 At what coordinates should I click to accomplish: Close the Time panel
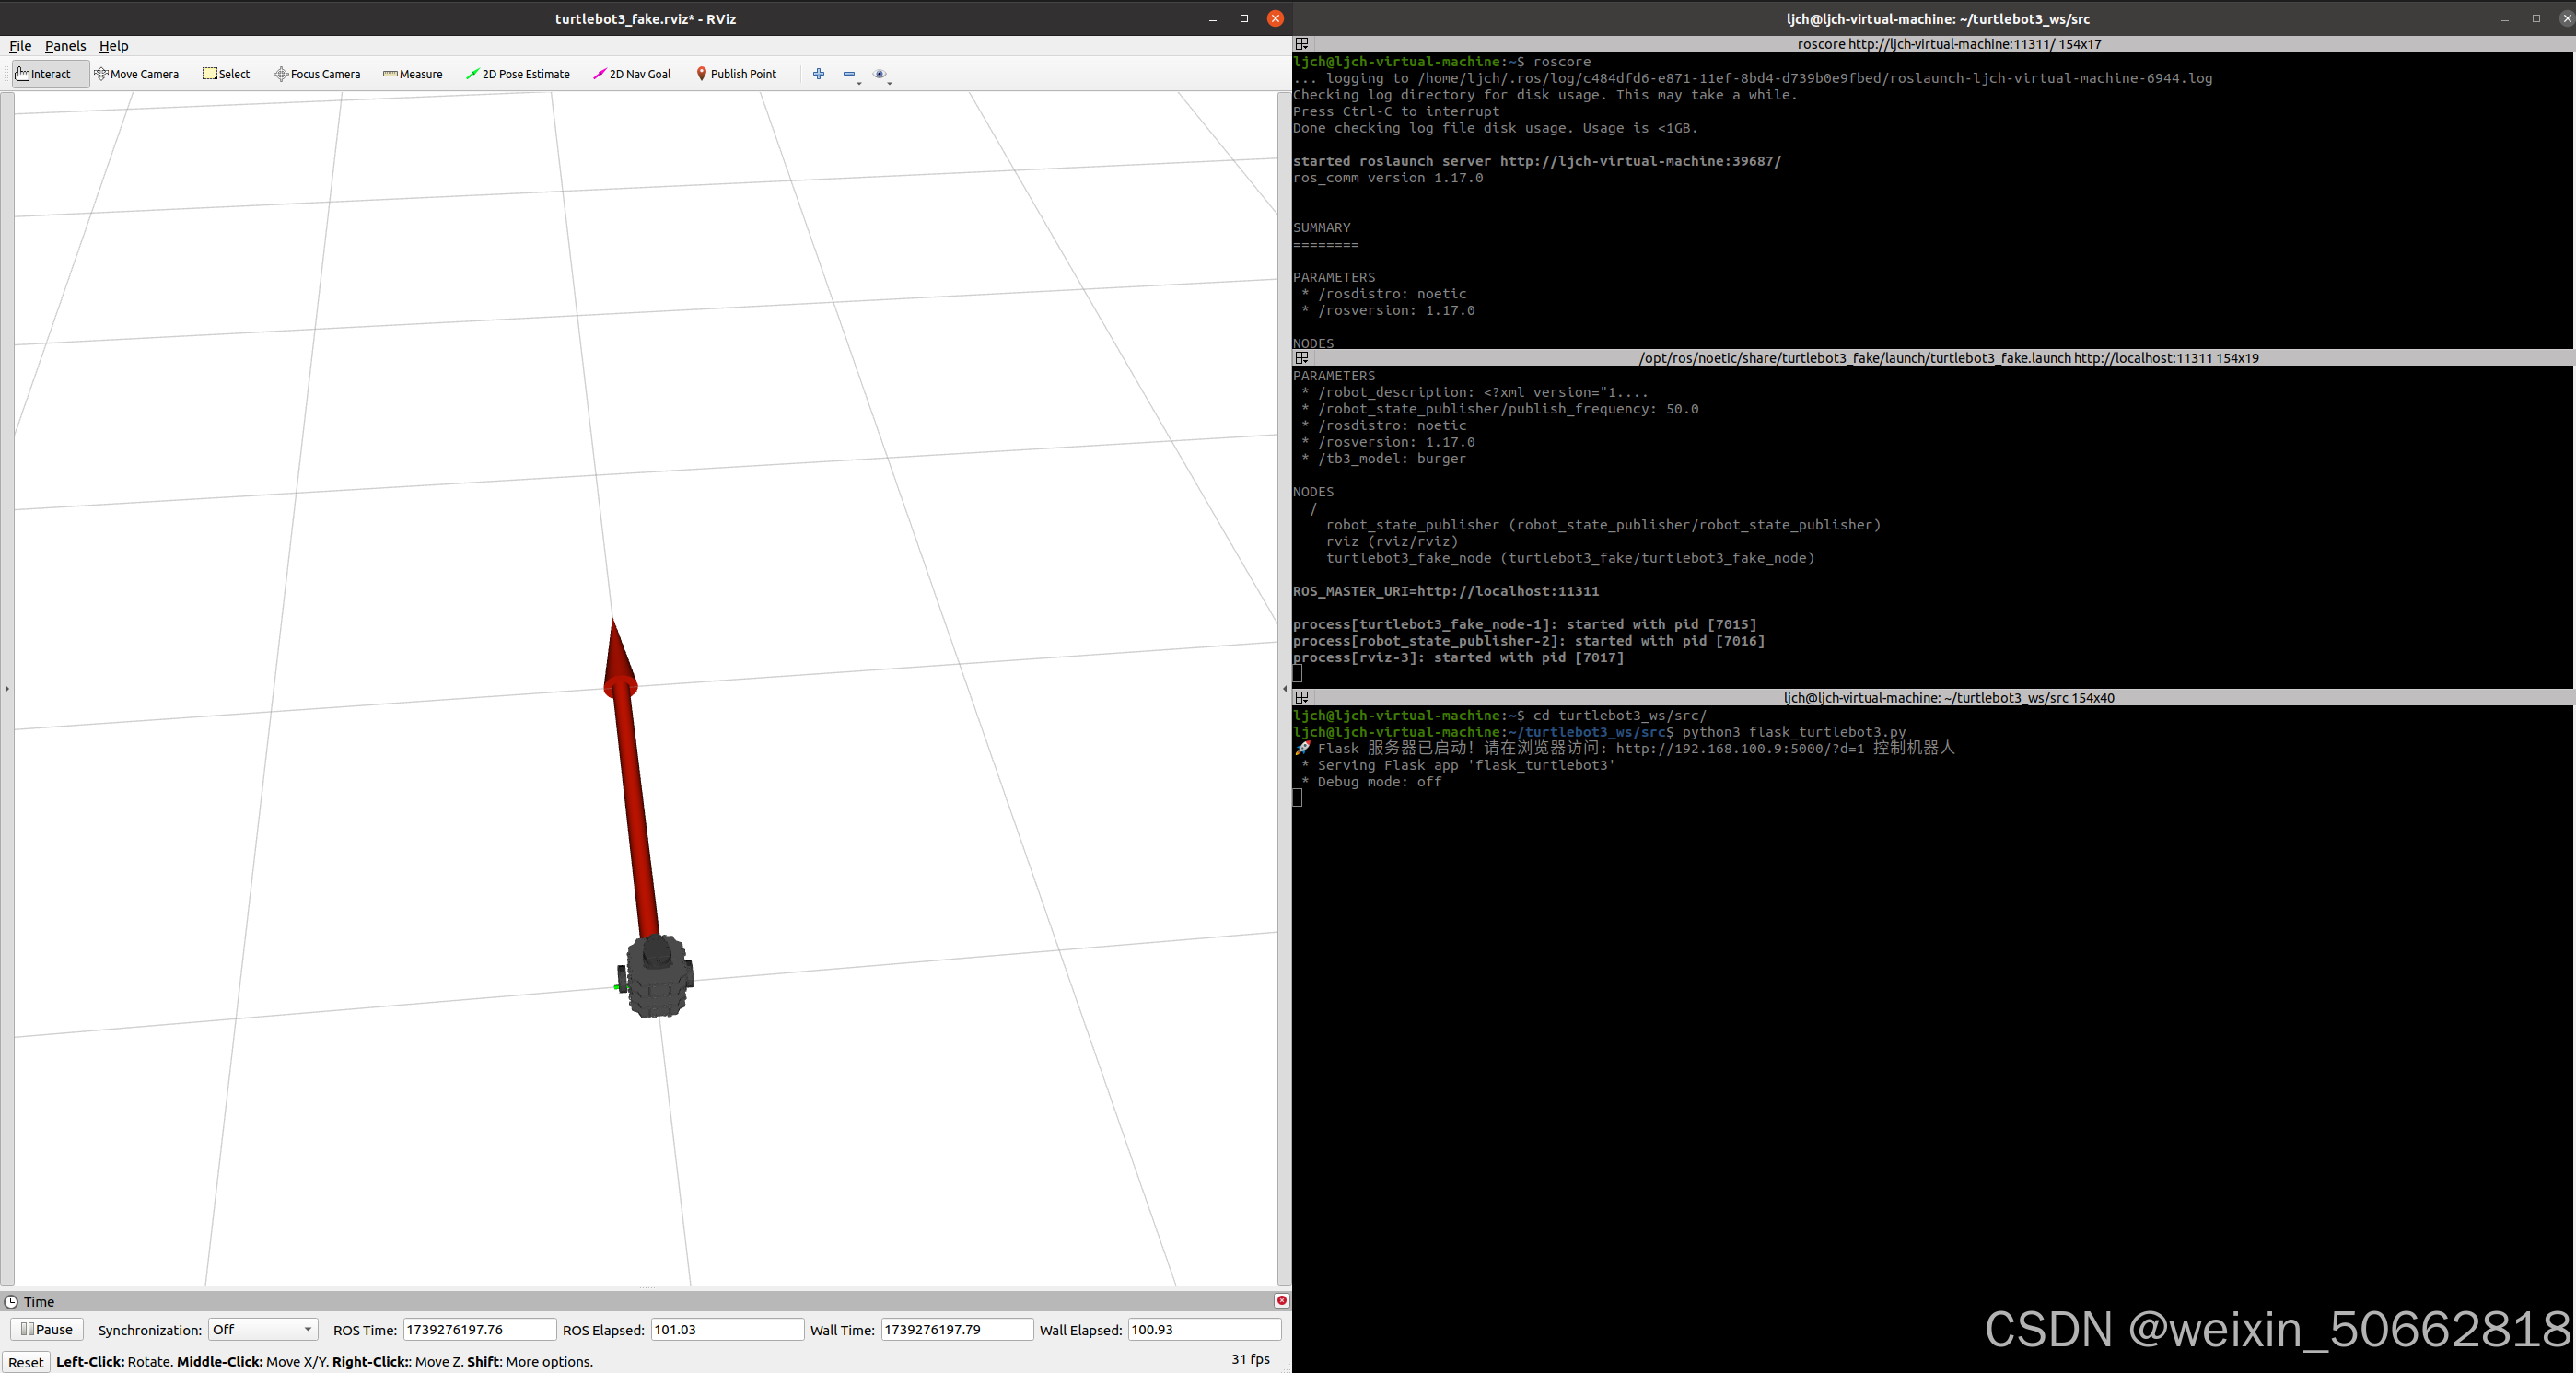[1281, 1300]
